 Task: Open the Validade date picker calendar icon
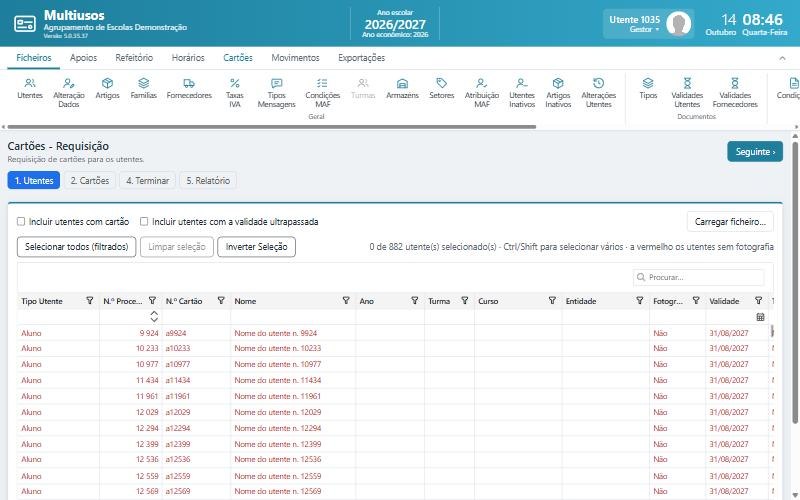point(760,317)
